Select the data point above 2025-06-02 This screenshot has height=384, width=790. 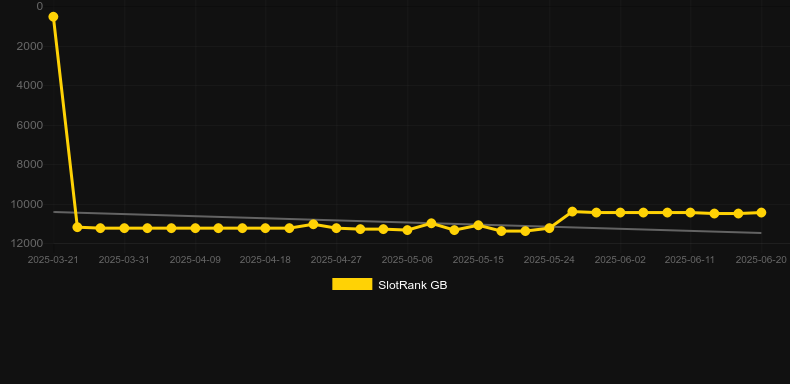[x=620, y=213]
